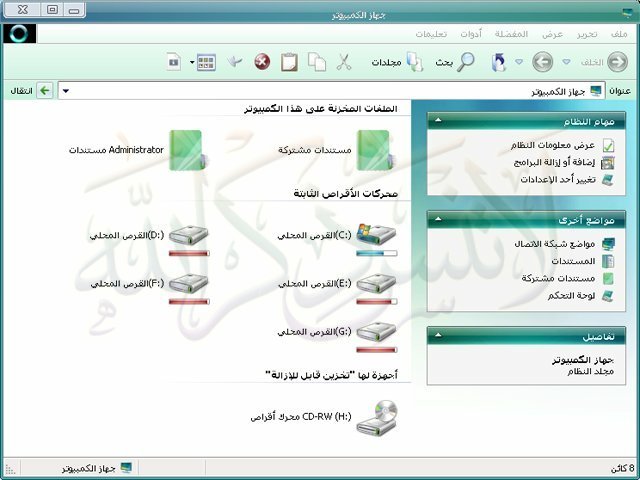The width and height of the screenshot is (640, 480).
Task: Click the Copy icon in toolbar
Action: pos(317,62)
